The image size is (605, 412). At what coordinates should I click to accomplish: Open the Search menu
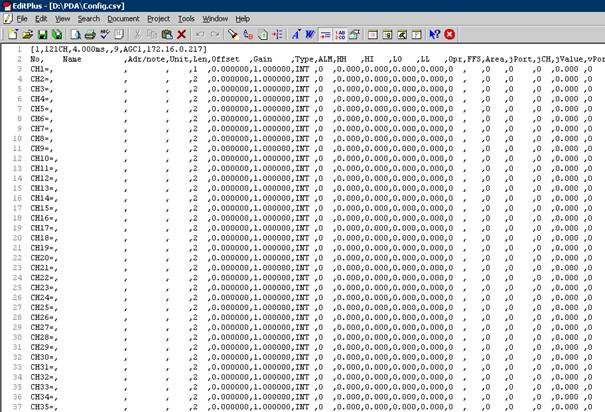pos(89,19)
